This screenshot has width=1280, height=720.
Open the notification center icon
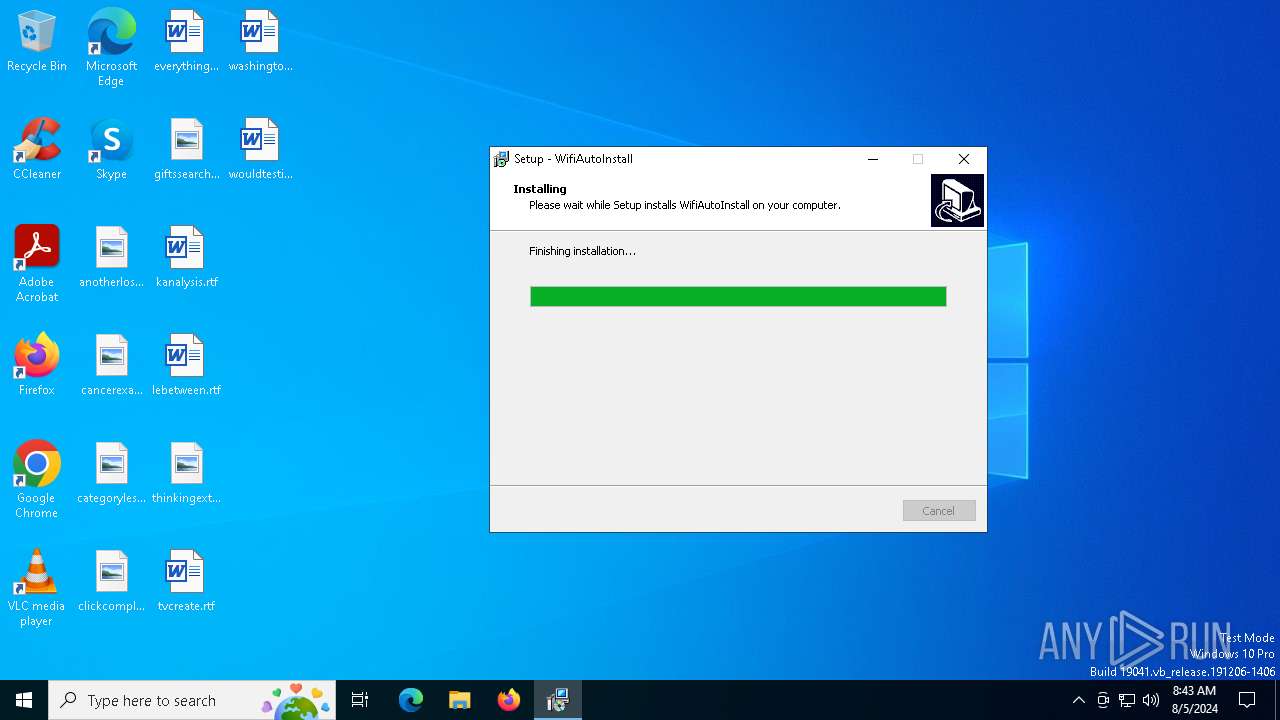pyautogui.click(x=1247, y=700)
